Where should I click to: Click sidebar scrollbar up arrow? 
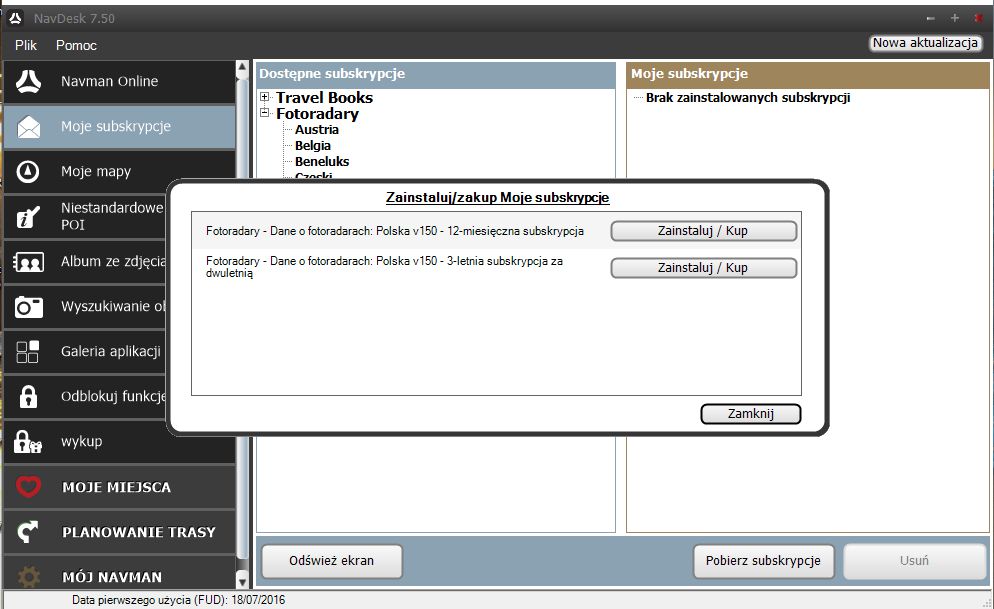[x=242, y=67]
